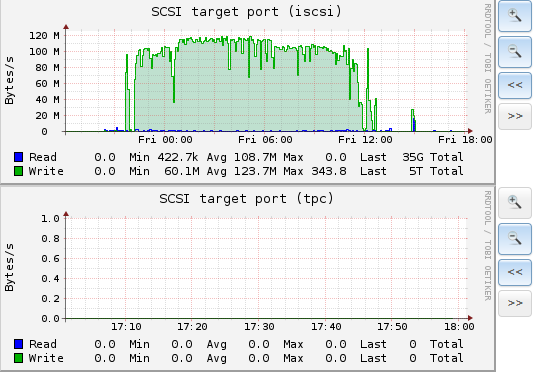This screenshot has width=539, height=390.
Task: Click the '120 M' y-axis label
Action: [x=44, y=36]
